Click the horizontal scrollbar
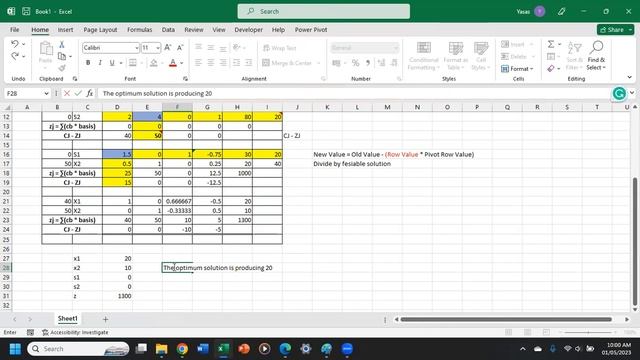Screen dimensions: 640x360 tap(506, 319)
